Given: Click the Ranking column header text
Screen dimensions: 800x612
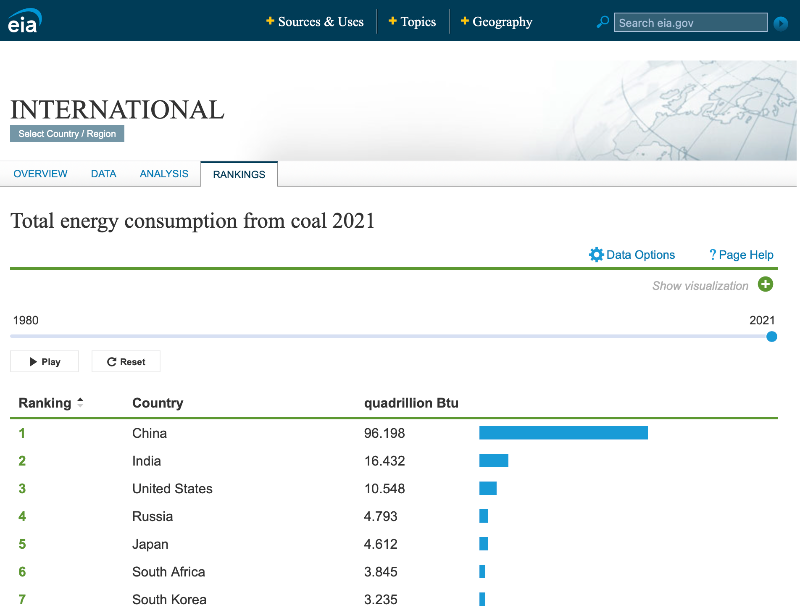Looking at the screenshot, I should pyautogui.click(x=45, y=403).
